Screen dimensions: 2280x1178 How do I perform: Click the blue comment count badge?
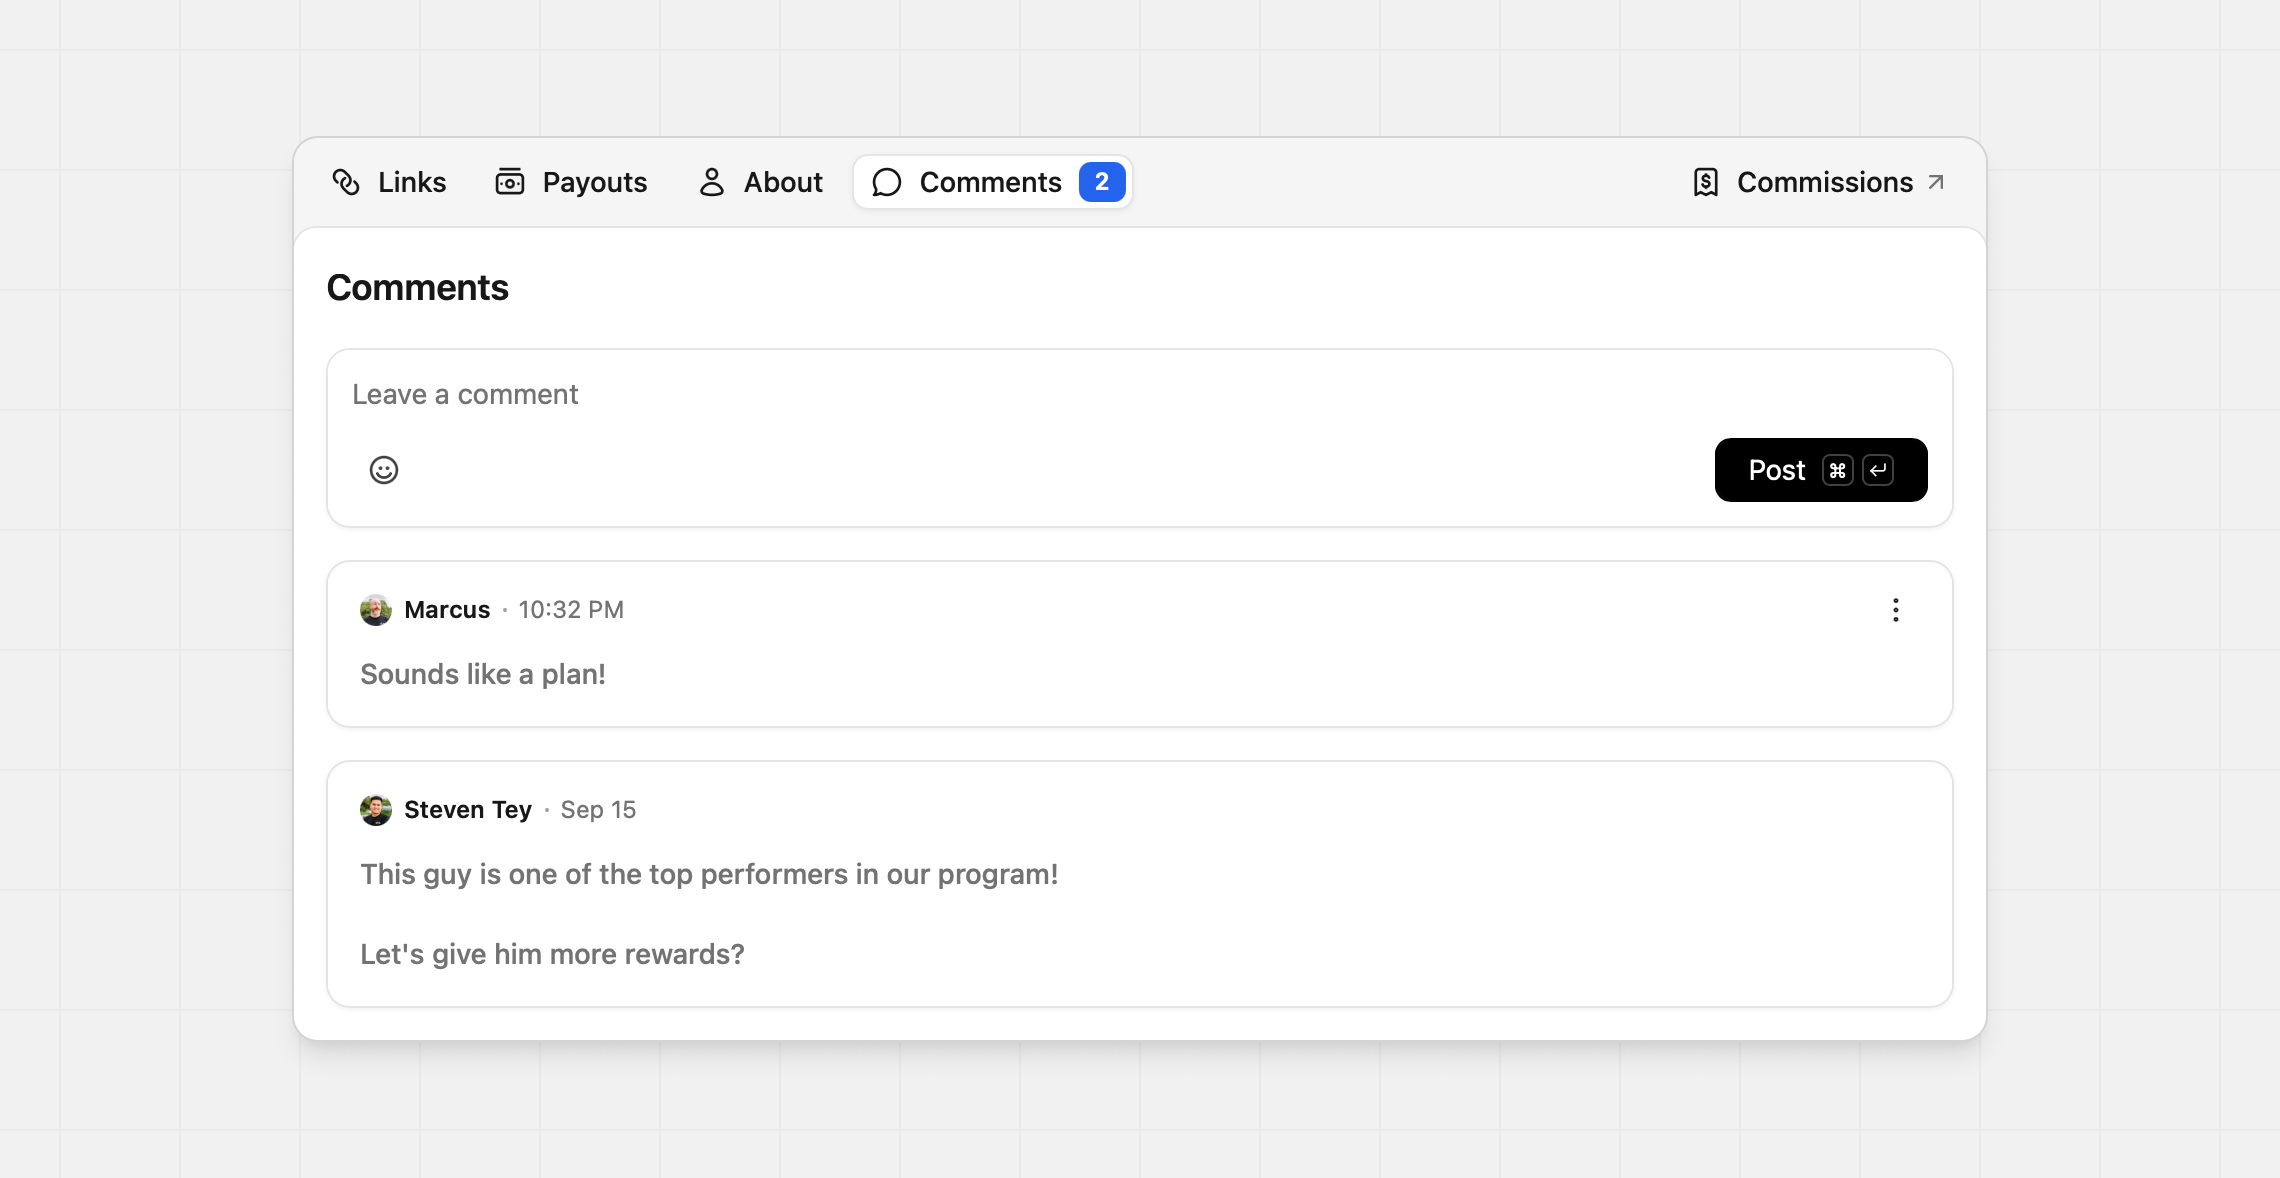coord(1102,182)
